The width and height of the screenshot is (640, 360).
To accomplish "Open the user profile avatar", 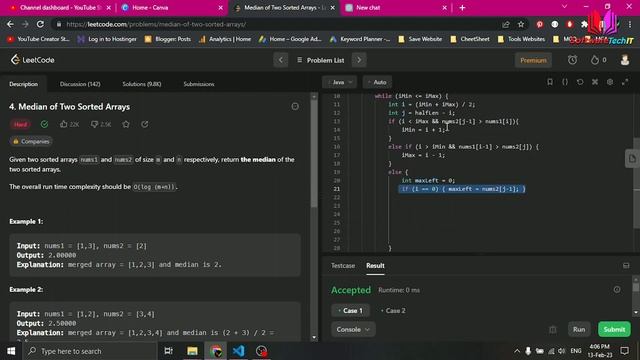I will coord(624,60).
